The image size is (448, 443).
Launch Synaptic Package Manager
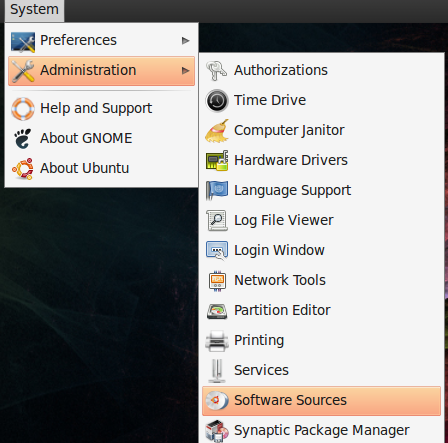coord(321,430)
